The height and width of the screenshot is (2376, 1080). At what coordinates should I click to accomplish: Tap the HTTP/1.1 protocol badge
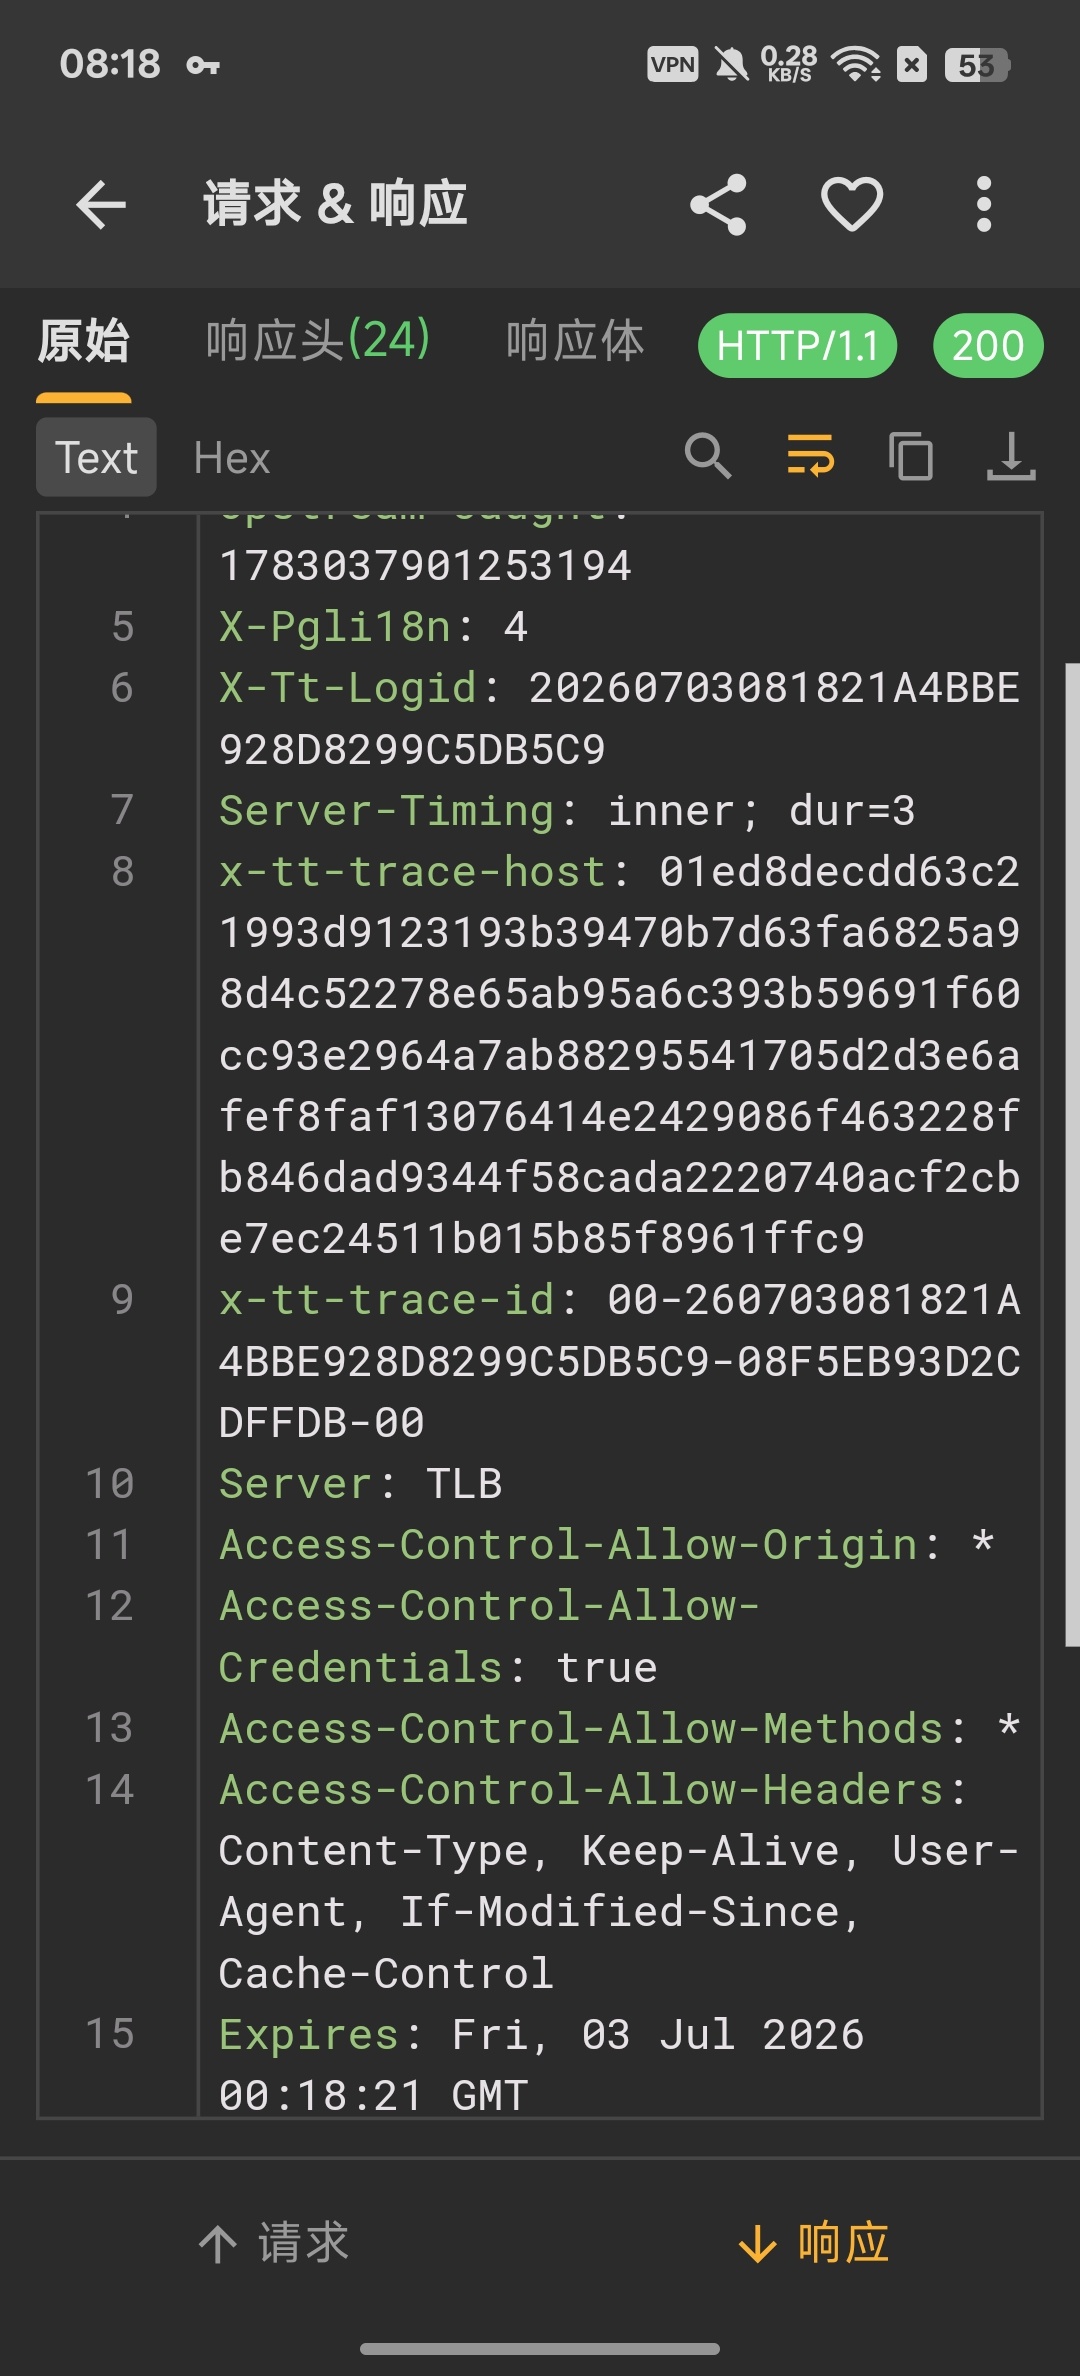797,346
